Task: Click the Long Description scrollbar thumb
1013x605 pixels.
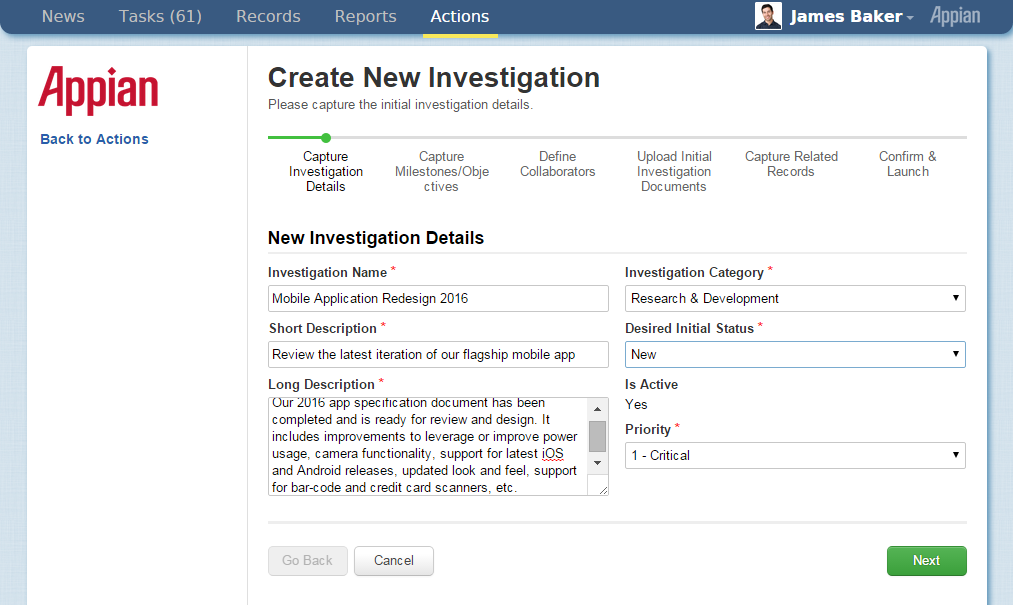Action: (x=597, y=436)
